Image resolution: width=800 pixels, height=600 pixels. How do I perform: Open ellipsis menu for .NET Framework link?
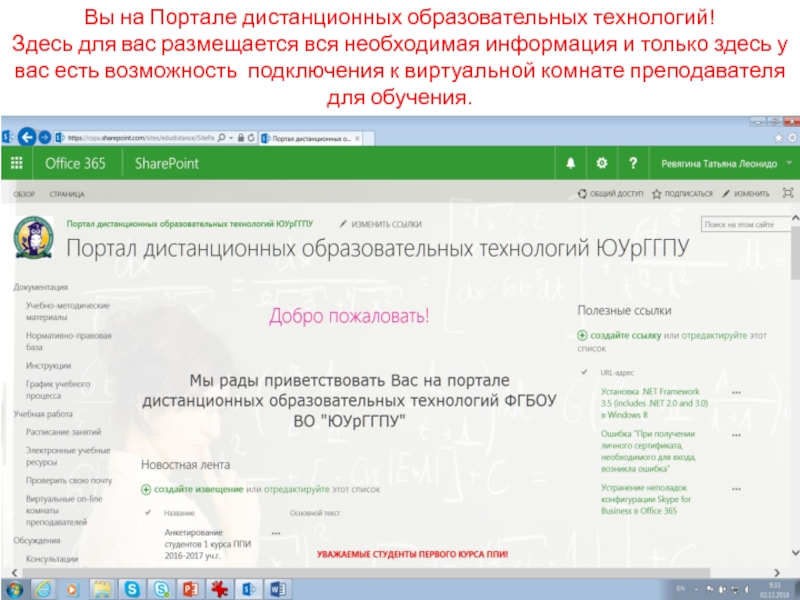click(x=737, y=392)
